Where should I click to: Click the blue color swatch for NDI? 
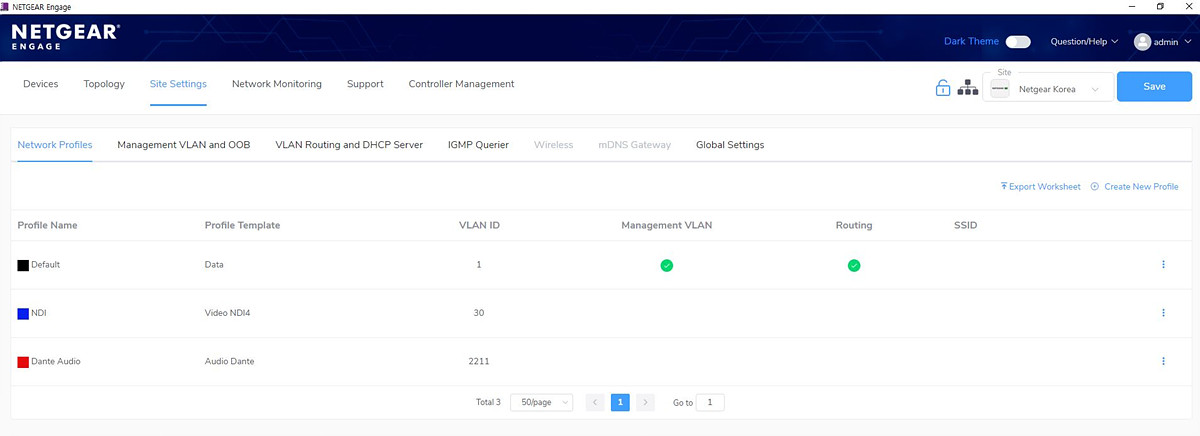click(x=23, y=313)
